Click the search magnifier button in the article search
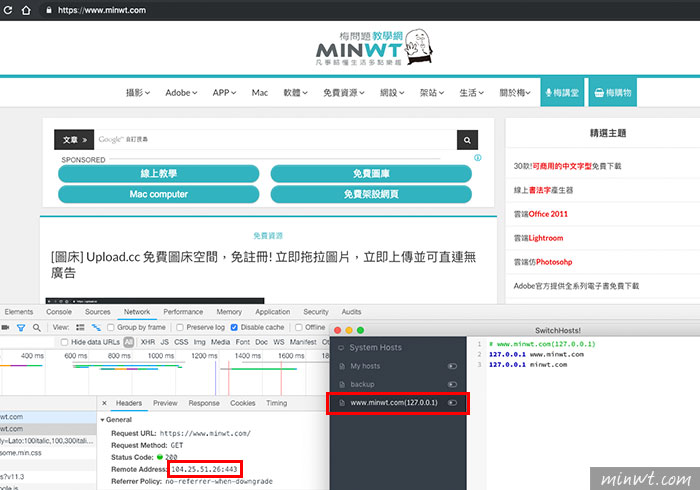700x490 pixels. [467, 140]
